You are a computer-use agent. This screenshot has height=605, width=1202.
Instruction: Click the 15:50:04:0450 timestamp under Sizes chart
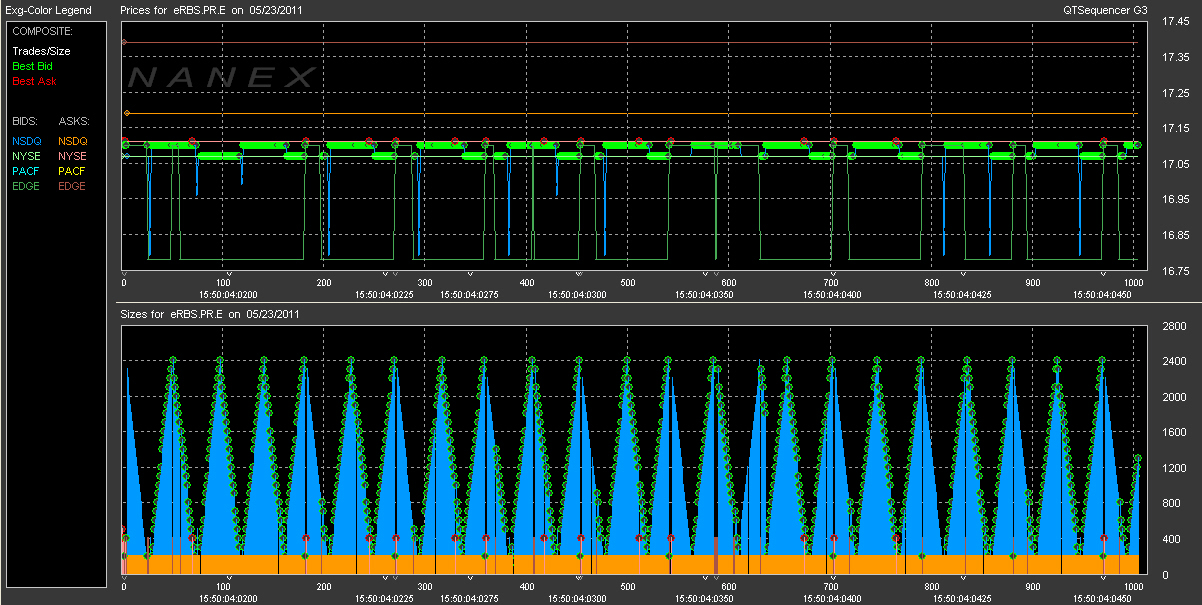(1103, 598)
